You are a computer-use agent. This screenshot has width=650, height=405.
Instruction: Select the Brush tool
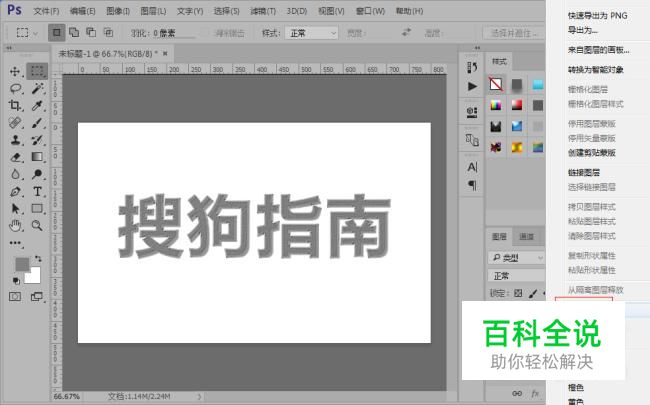click(x=37, y=123)
